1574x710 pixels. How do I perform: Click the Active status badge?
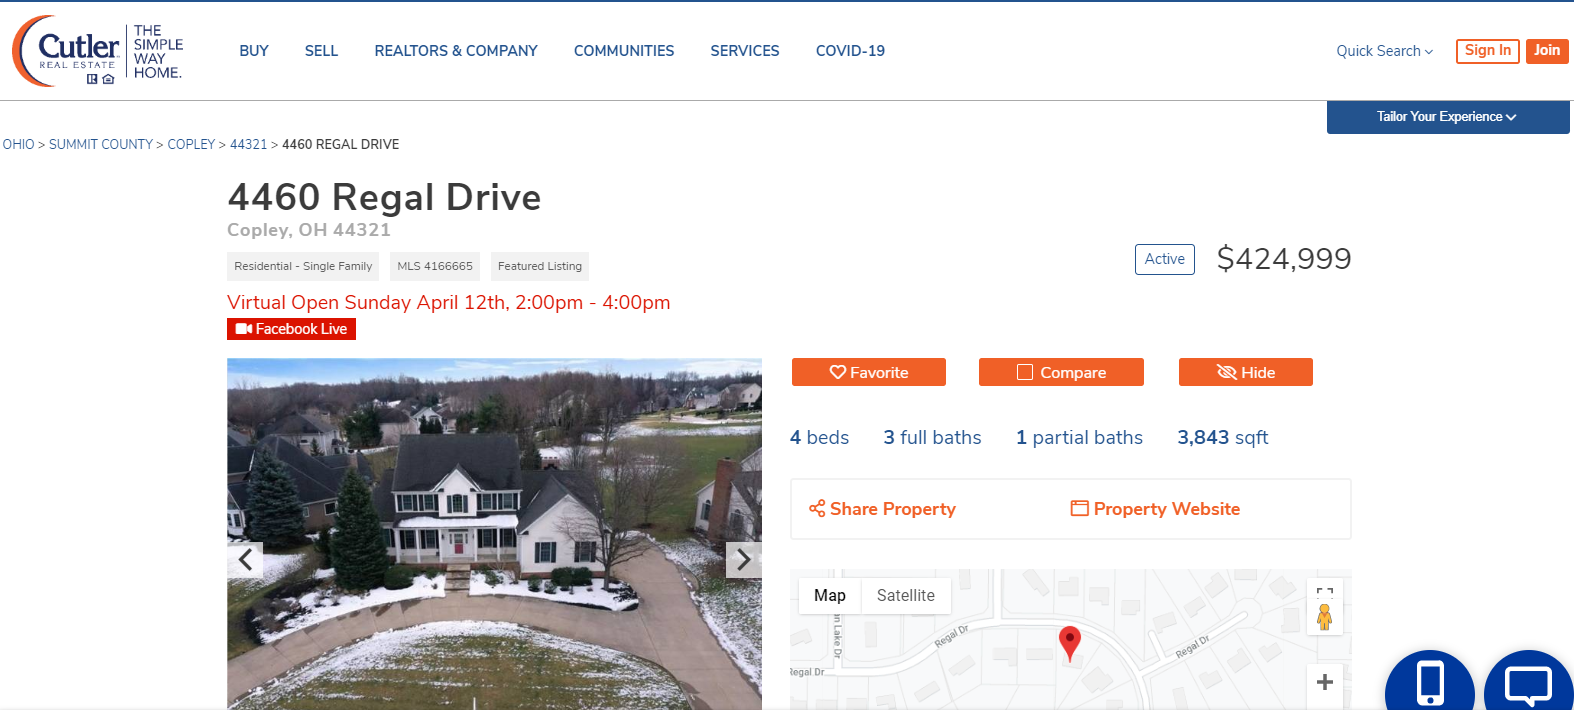(x=1165, y=259)
